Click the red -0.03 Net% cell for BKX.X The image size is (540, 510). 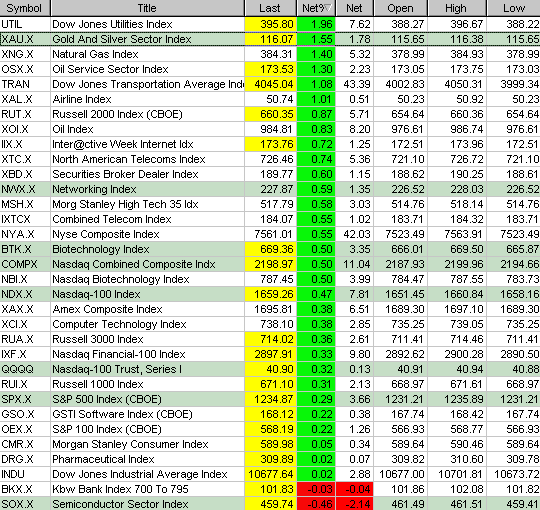point(316,489)
